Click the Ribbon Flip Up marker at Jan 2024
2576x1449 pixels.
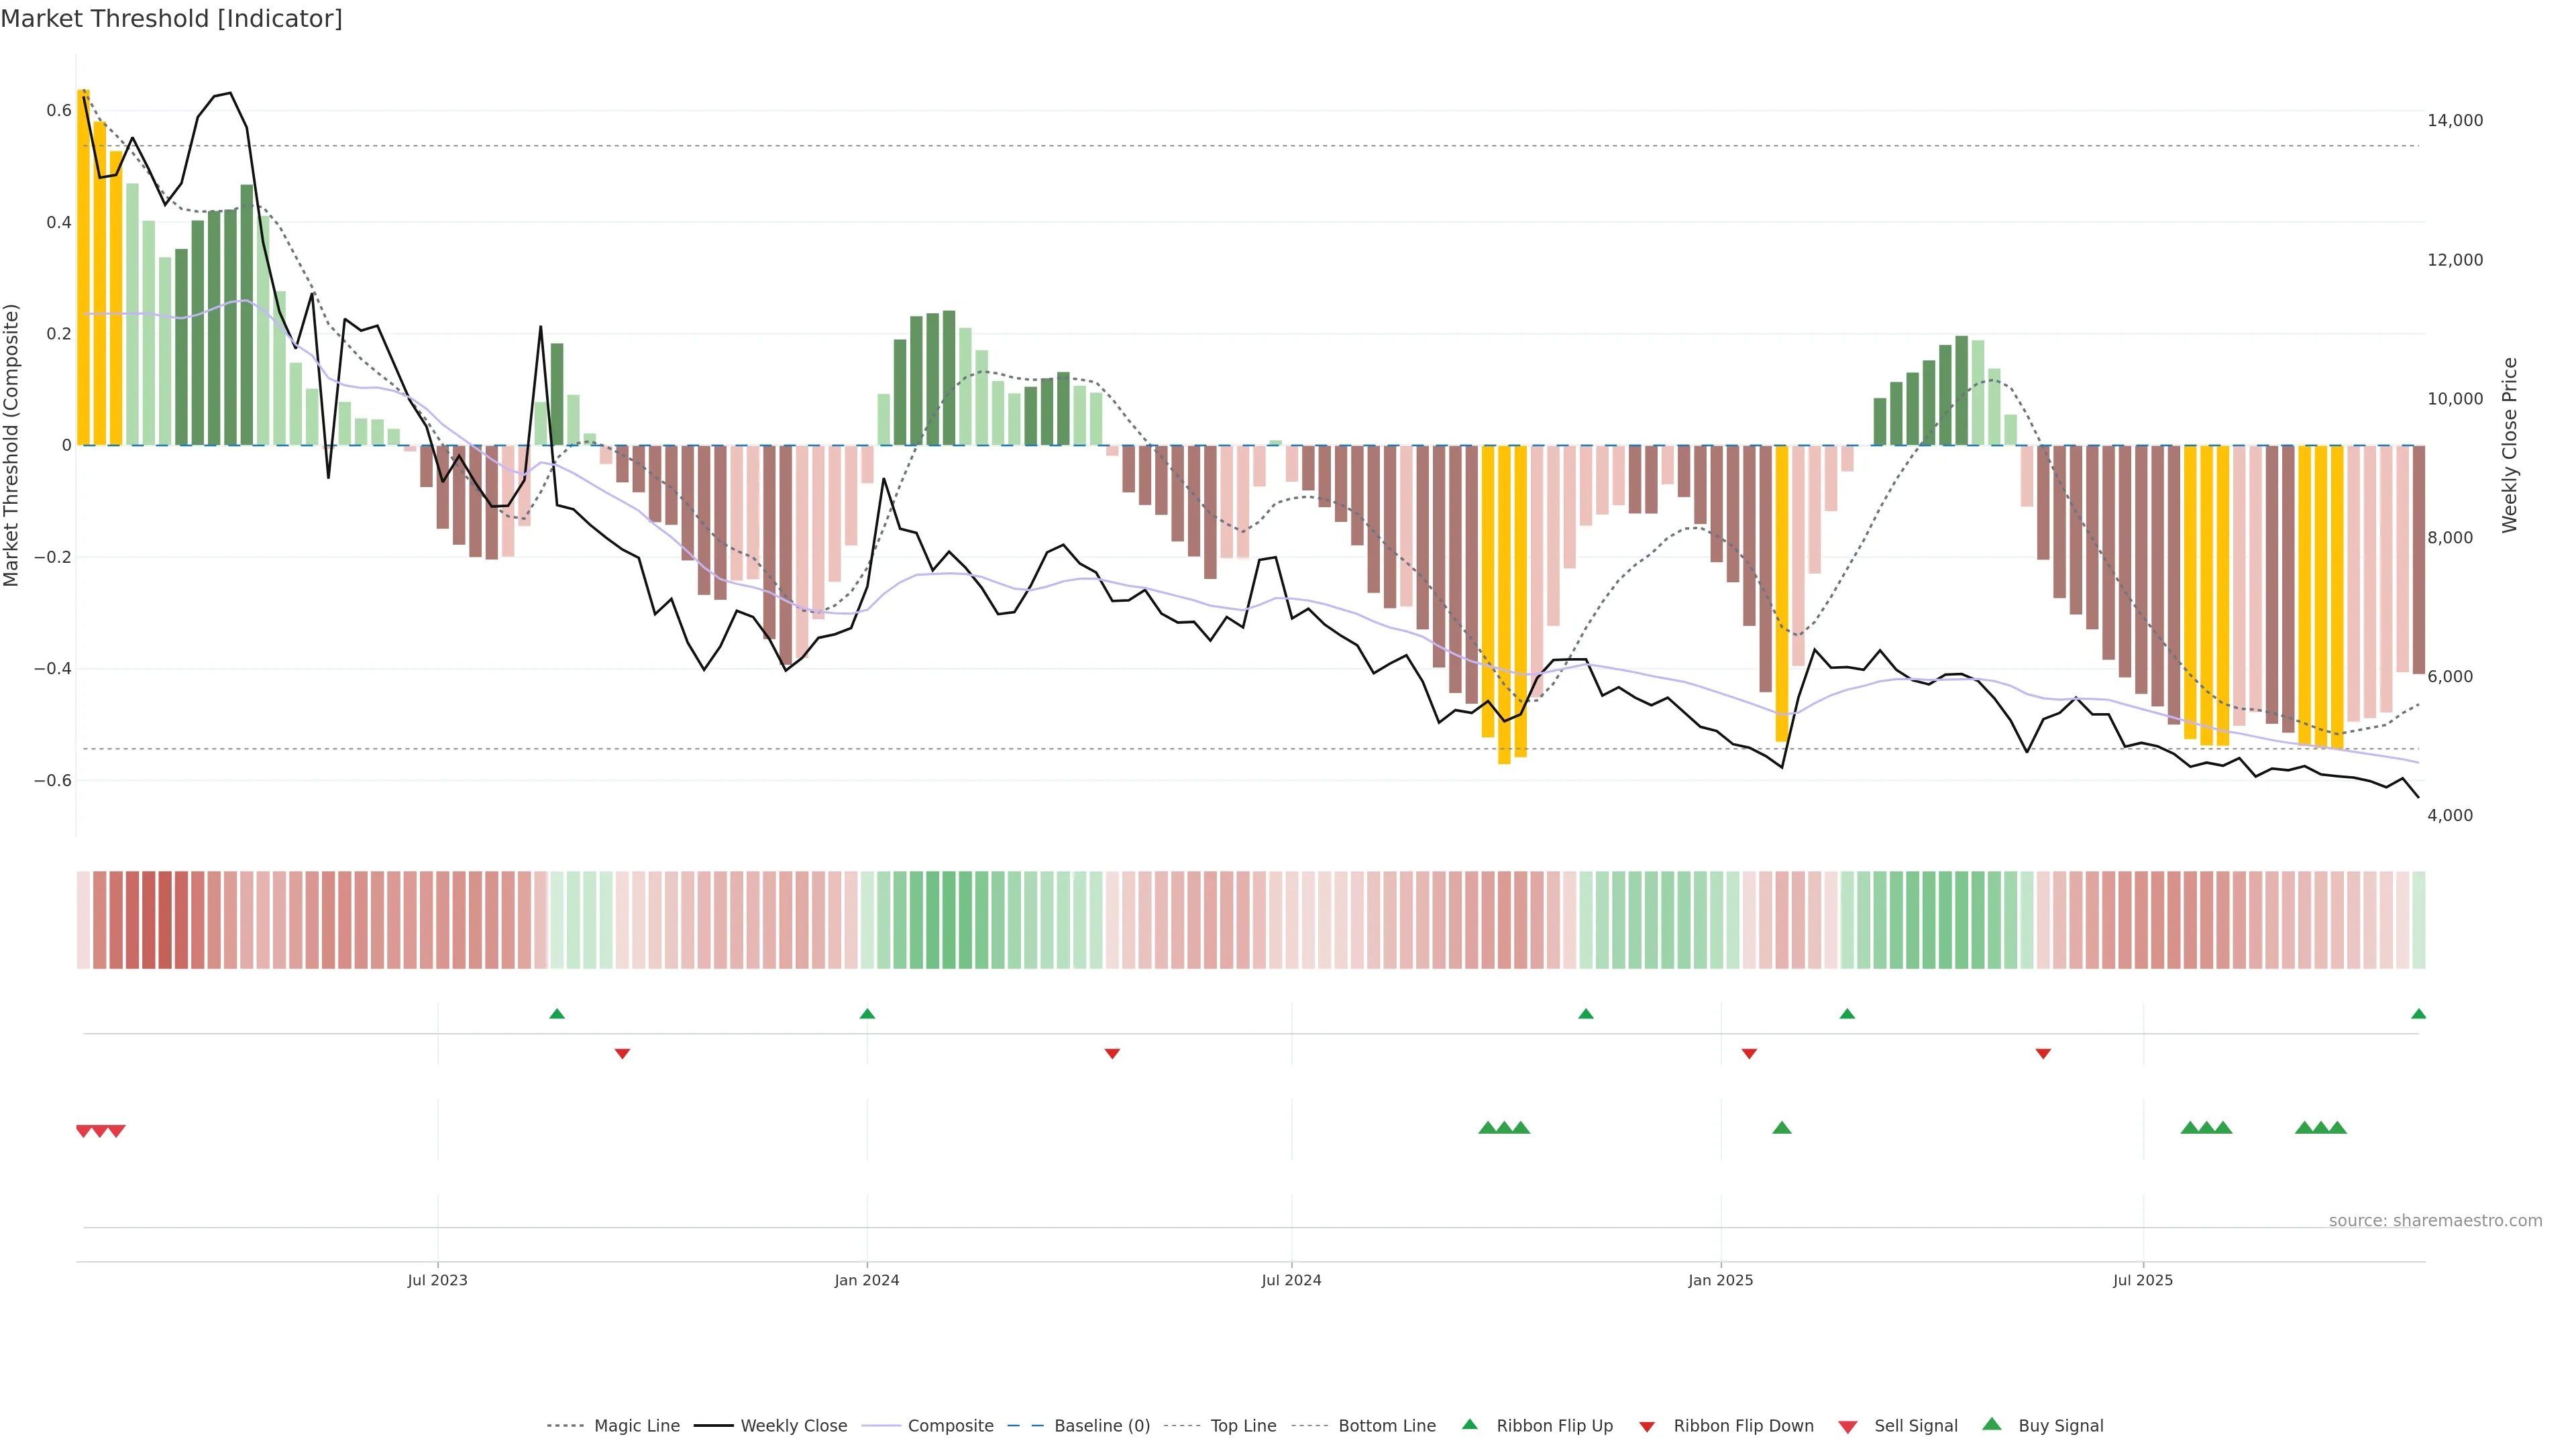[867, 1014]
